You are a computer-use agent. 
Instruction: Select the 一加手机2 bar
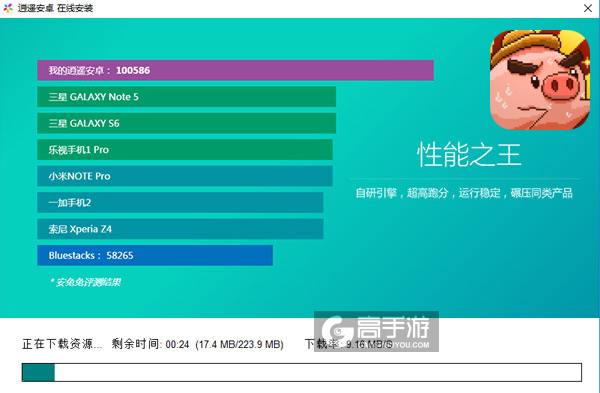pyautogui.click(x=180, y=202)
